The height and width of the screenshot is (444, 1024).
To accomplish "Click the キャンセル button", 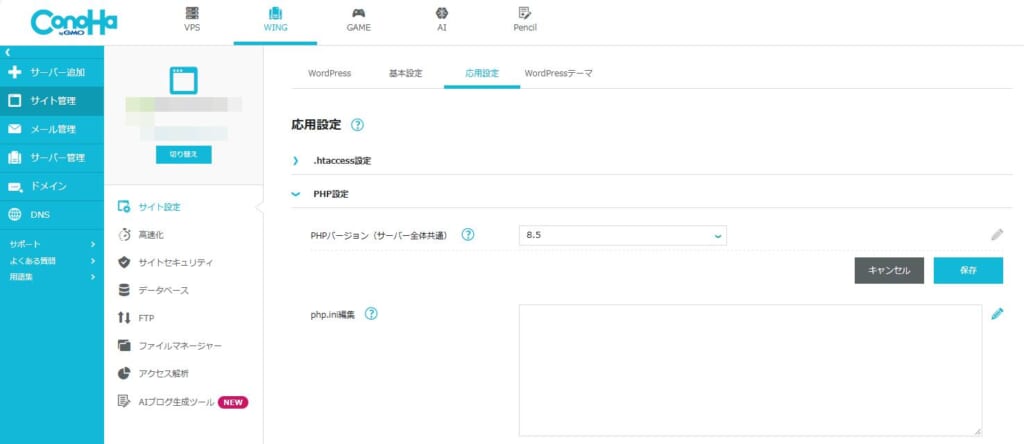I will coord(889,270).
